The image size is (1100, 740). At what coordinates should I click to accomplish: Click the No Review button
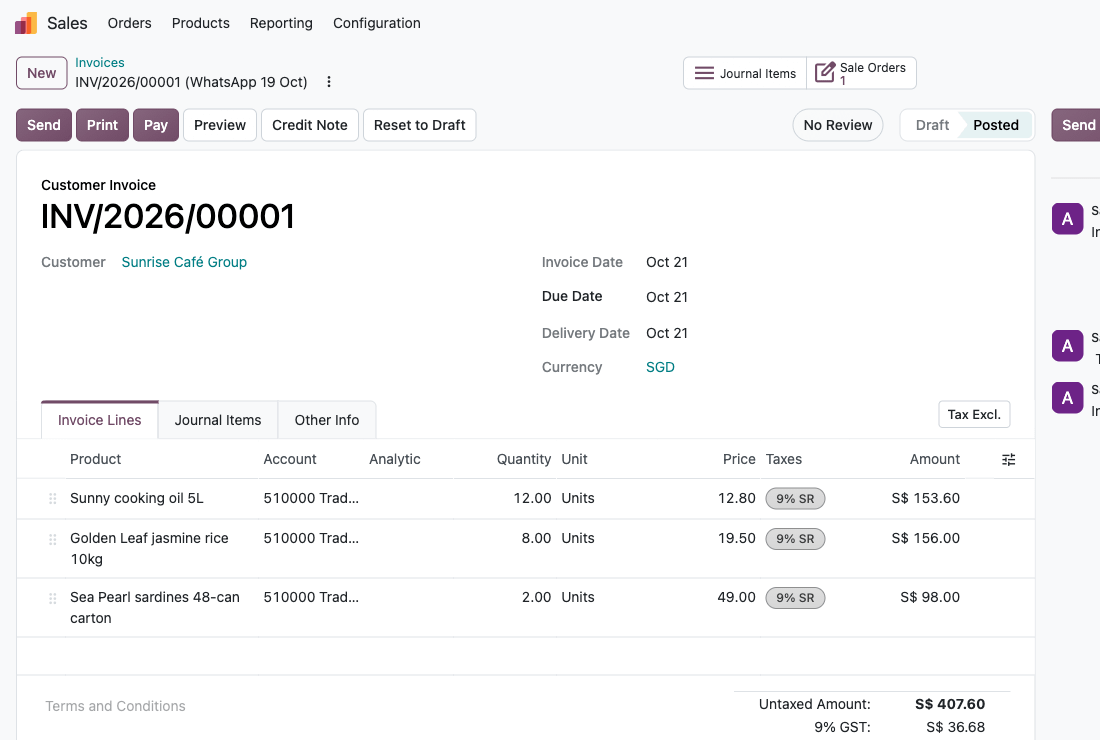(x=838, y=125)
